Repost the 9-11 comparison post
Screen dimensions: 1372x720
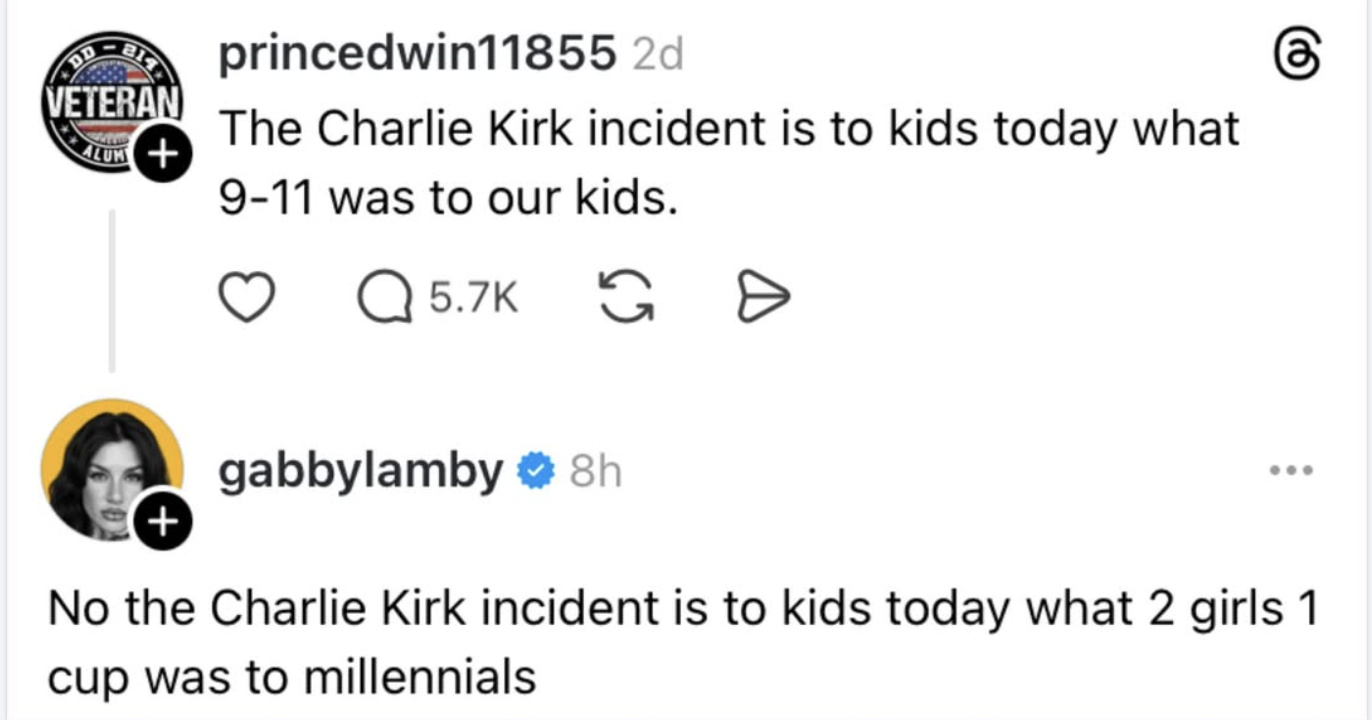point(625,298)
